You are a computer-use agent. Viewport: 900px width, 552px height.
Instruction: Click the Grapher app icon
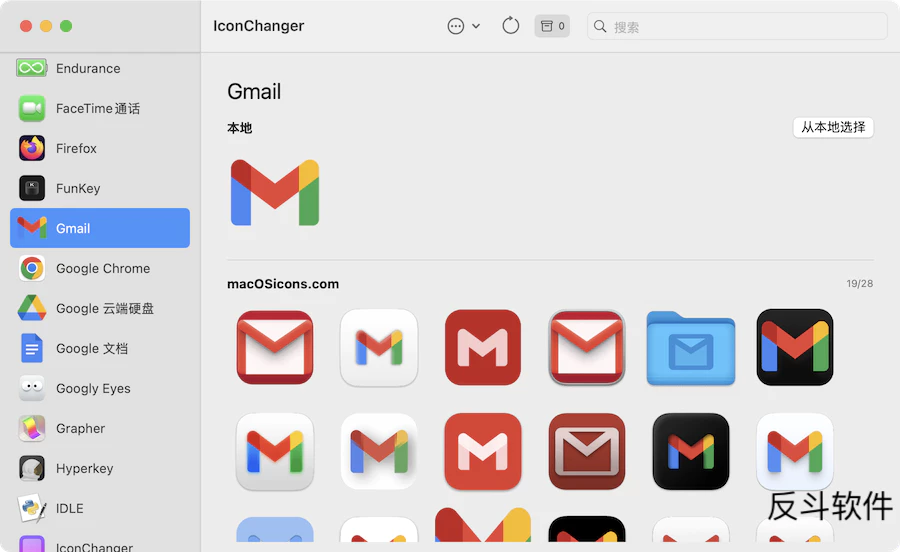(x=32, y=428)
